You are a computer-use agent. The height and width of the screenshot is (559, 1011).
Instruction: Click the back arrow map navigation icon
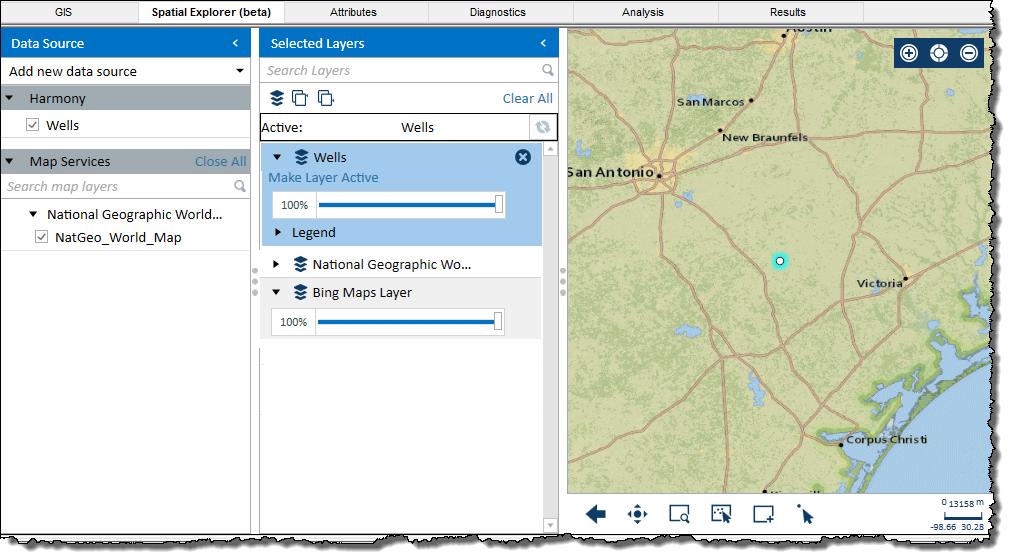point(596,515)
